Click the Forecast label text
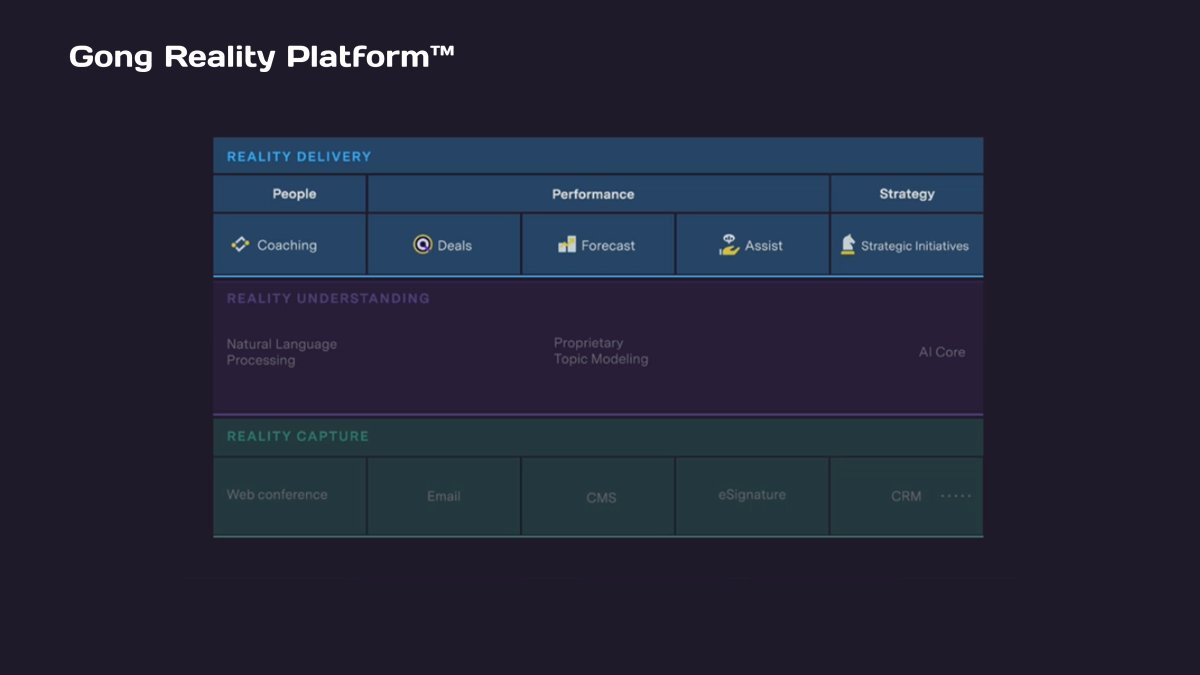Screen dimensions: 1200x675 608,245
